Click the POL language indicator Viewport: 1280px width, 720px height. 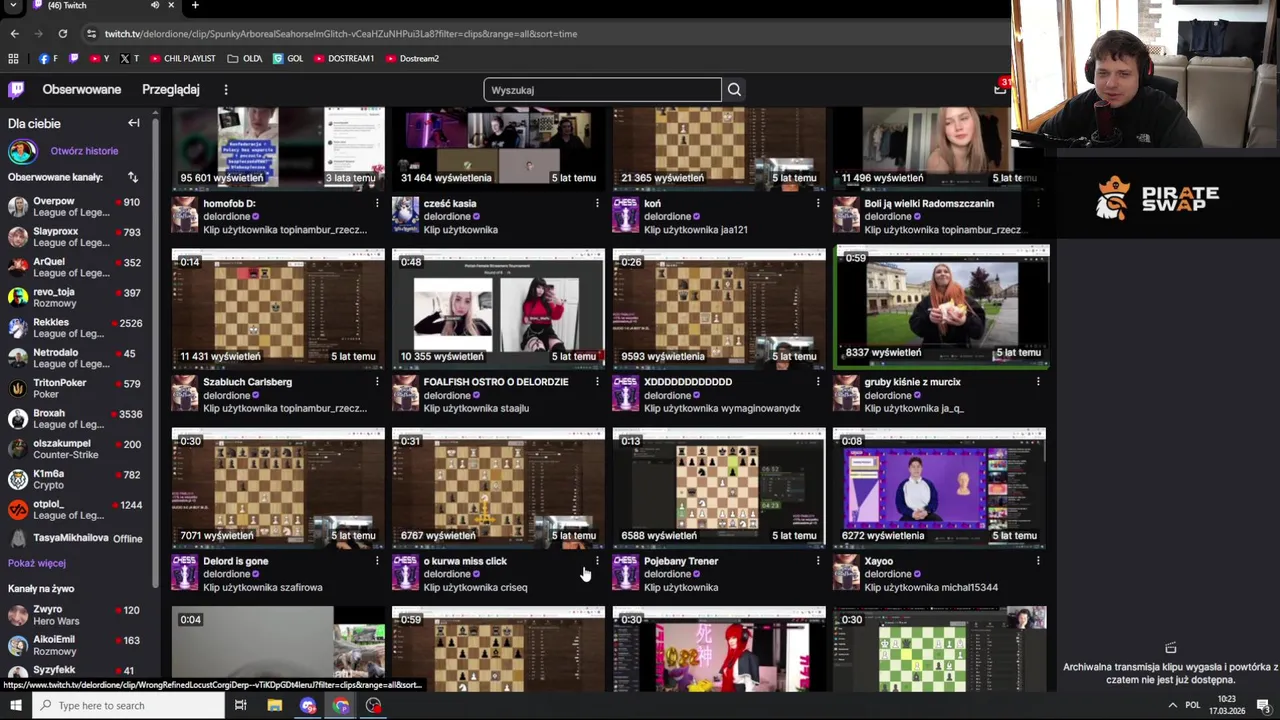(x=1193, y=706)
